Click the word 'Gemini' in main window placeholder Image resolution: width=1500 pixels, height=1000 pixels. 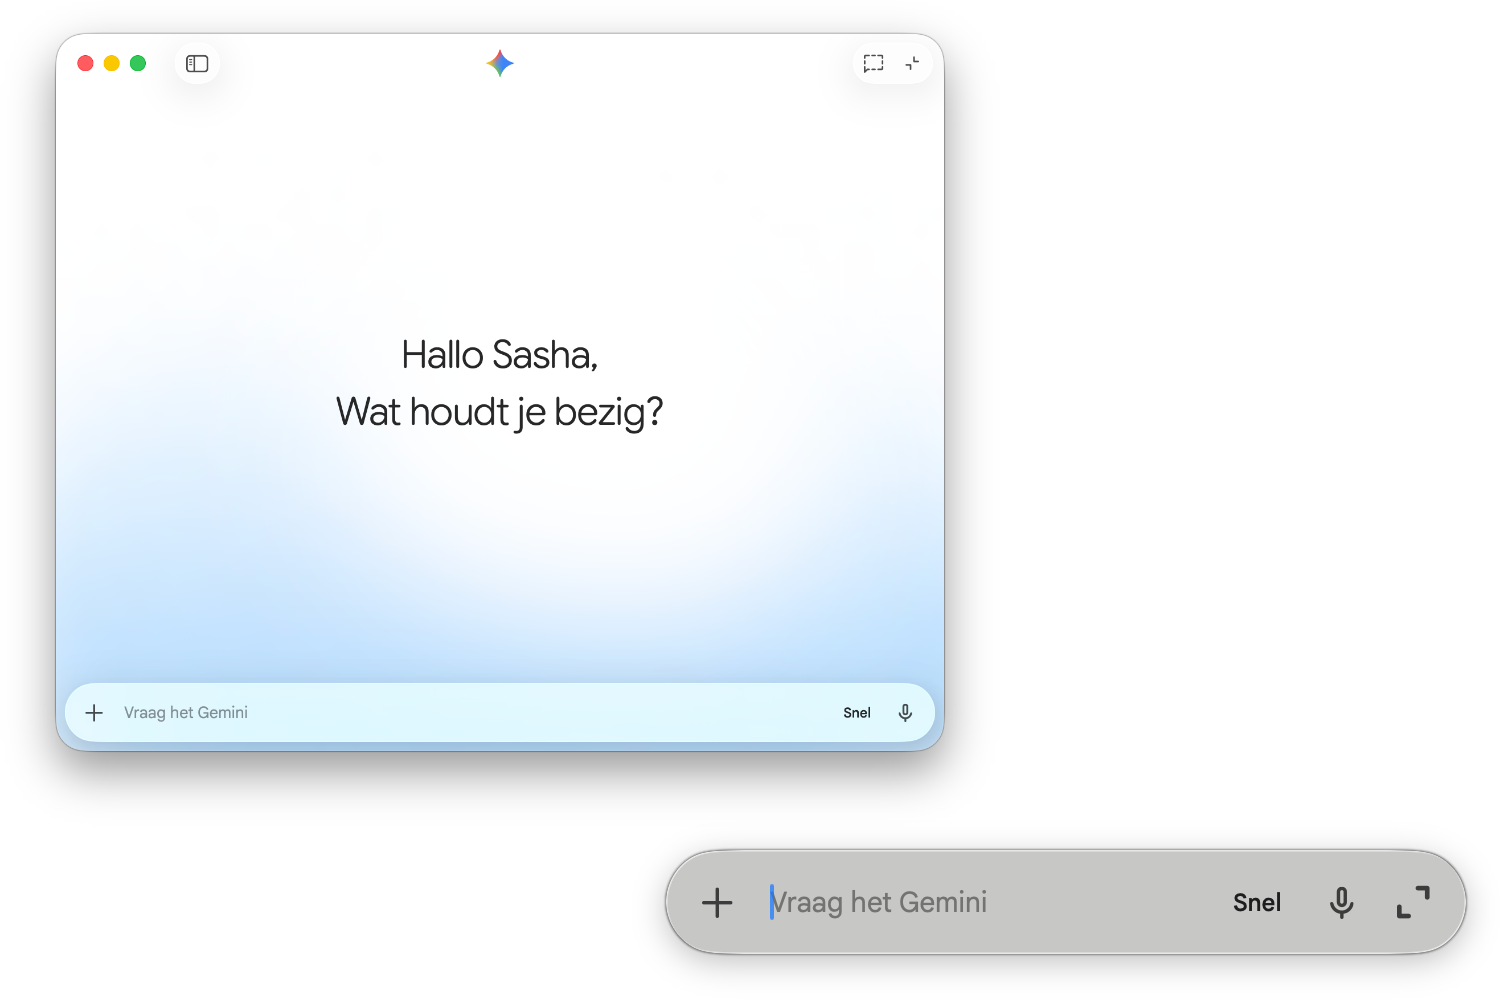[x=222, y=713]
